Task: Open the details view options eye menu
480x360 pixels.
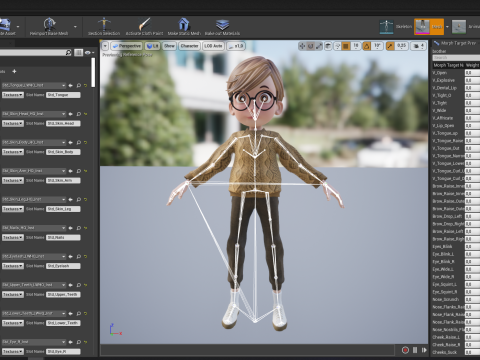Action: pos(89,53)
